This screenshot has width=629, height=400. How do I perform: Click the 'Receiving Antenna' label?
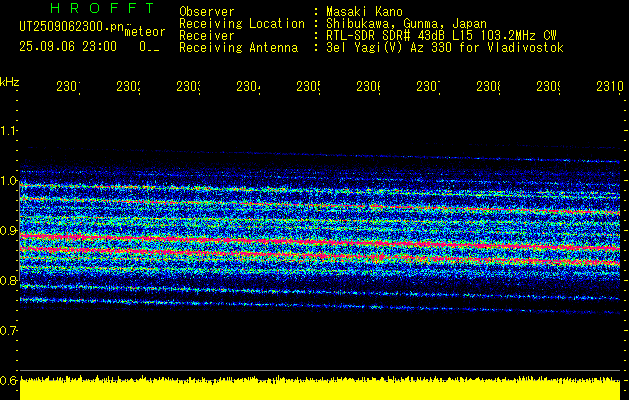point(238,48)
